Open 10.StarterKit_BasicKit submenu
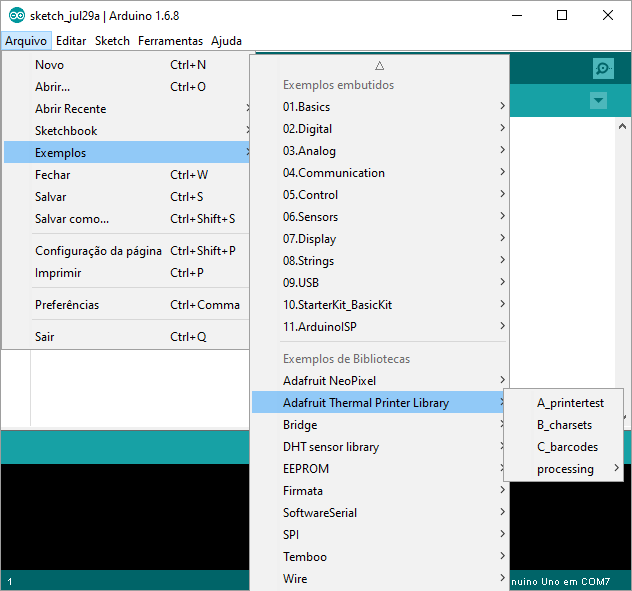This screenshot has width=632, height=591. coord(380,304)
